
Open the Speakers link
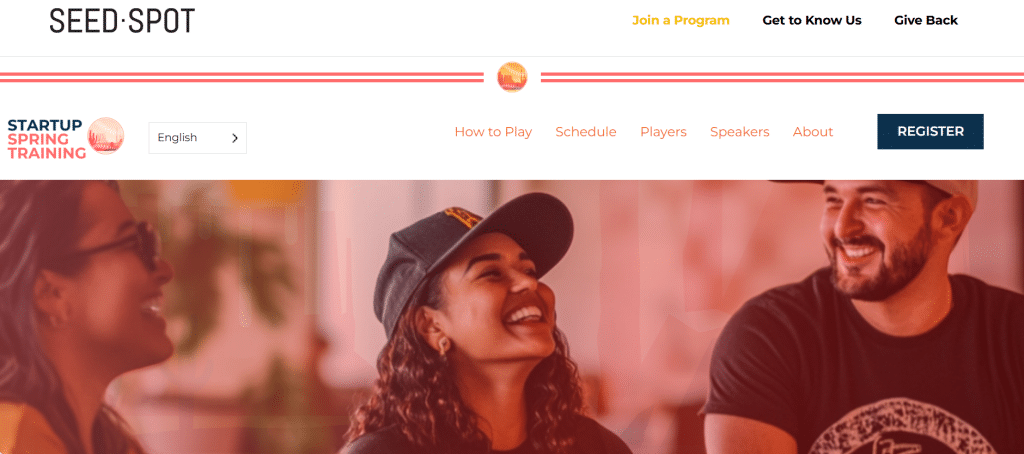click(x=740, y=132)
